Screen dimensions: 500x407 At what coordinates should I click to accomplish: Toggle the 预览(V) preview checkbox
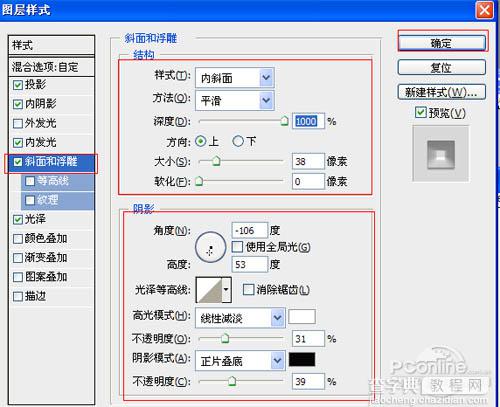pos(420,112)
